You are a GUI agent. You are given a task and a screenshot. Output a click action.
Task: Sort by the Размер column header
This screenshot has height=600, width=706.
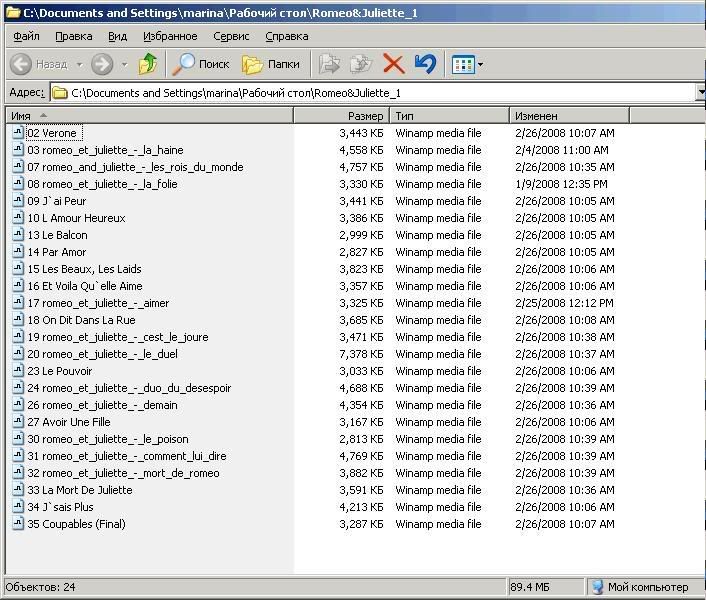(342, 116)
